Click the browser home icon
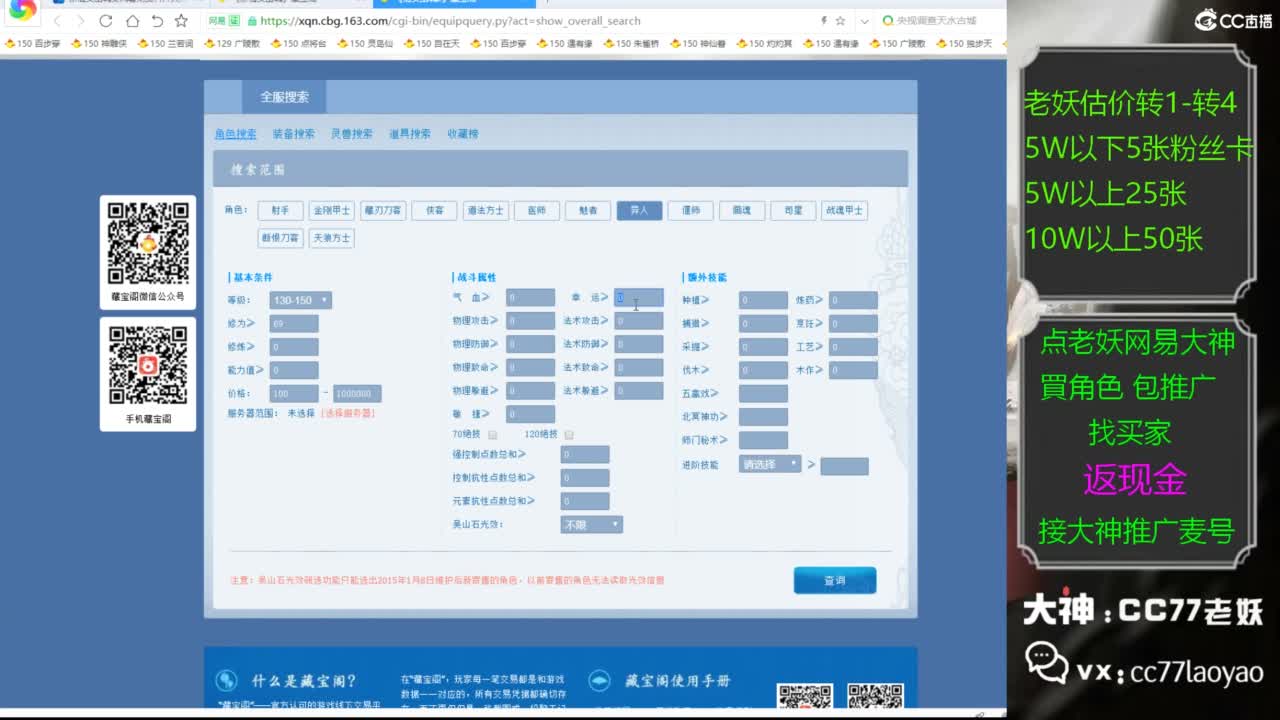This screenshot has height=720, width=1280. (132, 19)
